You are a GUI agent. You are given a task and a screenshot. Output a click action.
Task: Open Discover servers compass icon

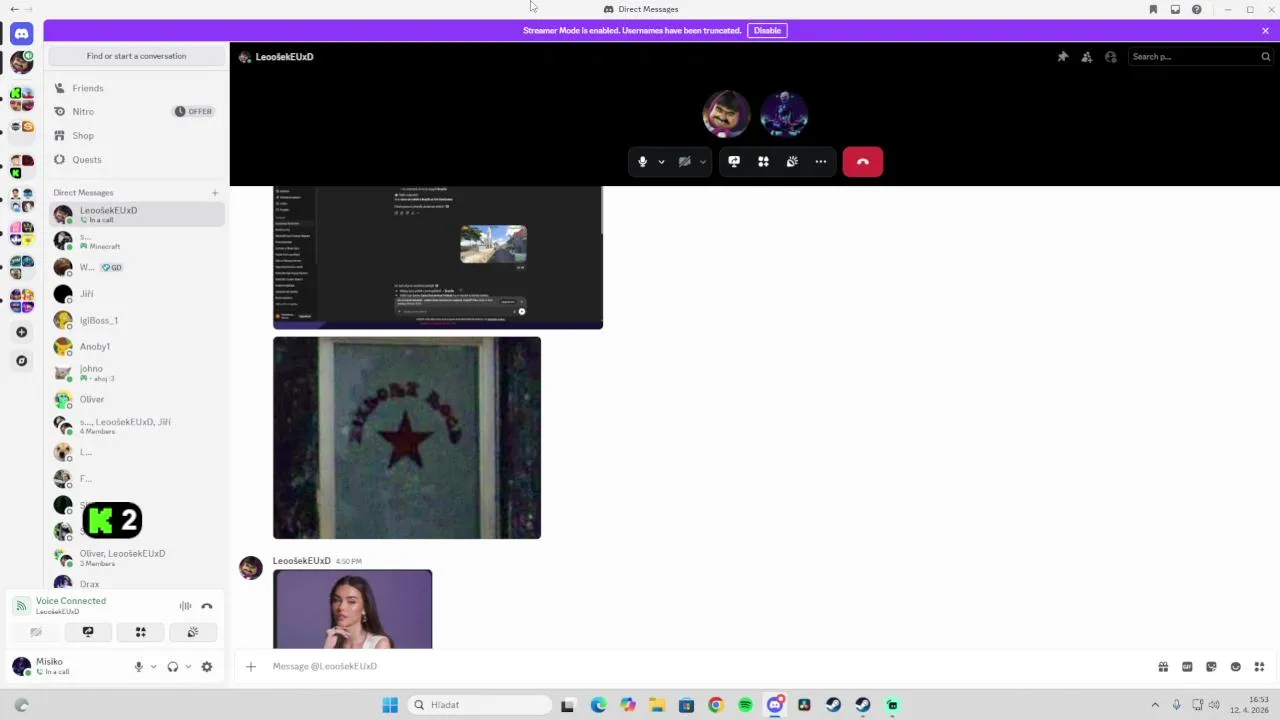click(x=21, y=361)
